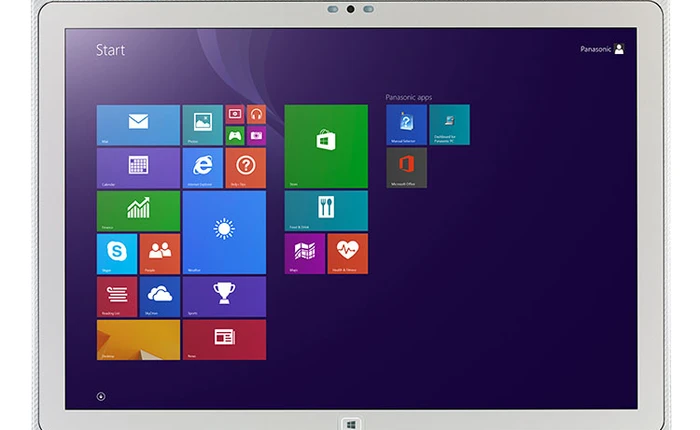The image size is (700, 430).
Task: Launch the Microsoft Office tile
Action: point(406,167)
